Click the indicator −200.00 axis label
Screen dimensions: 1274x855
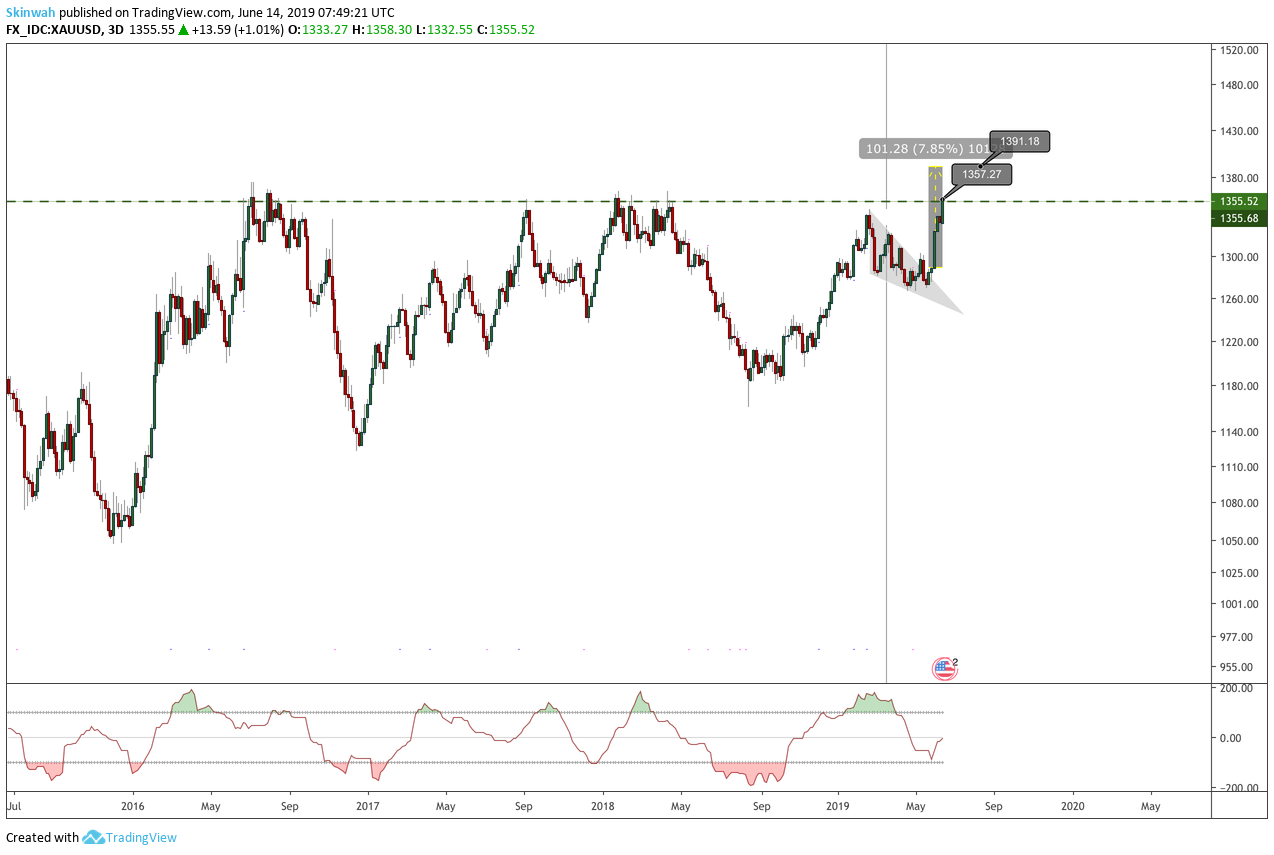click(x=1238, y=788)
